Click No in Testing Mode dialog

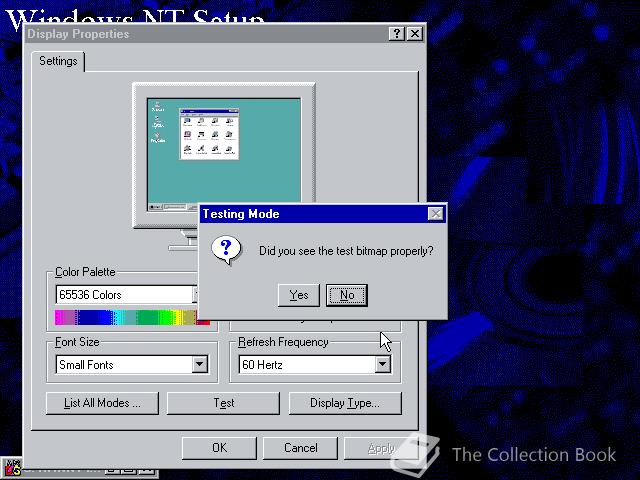[347, 295]
